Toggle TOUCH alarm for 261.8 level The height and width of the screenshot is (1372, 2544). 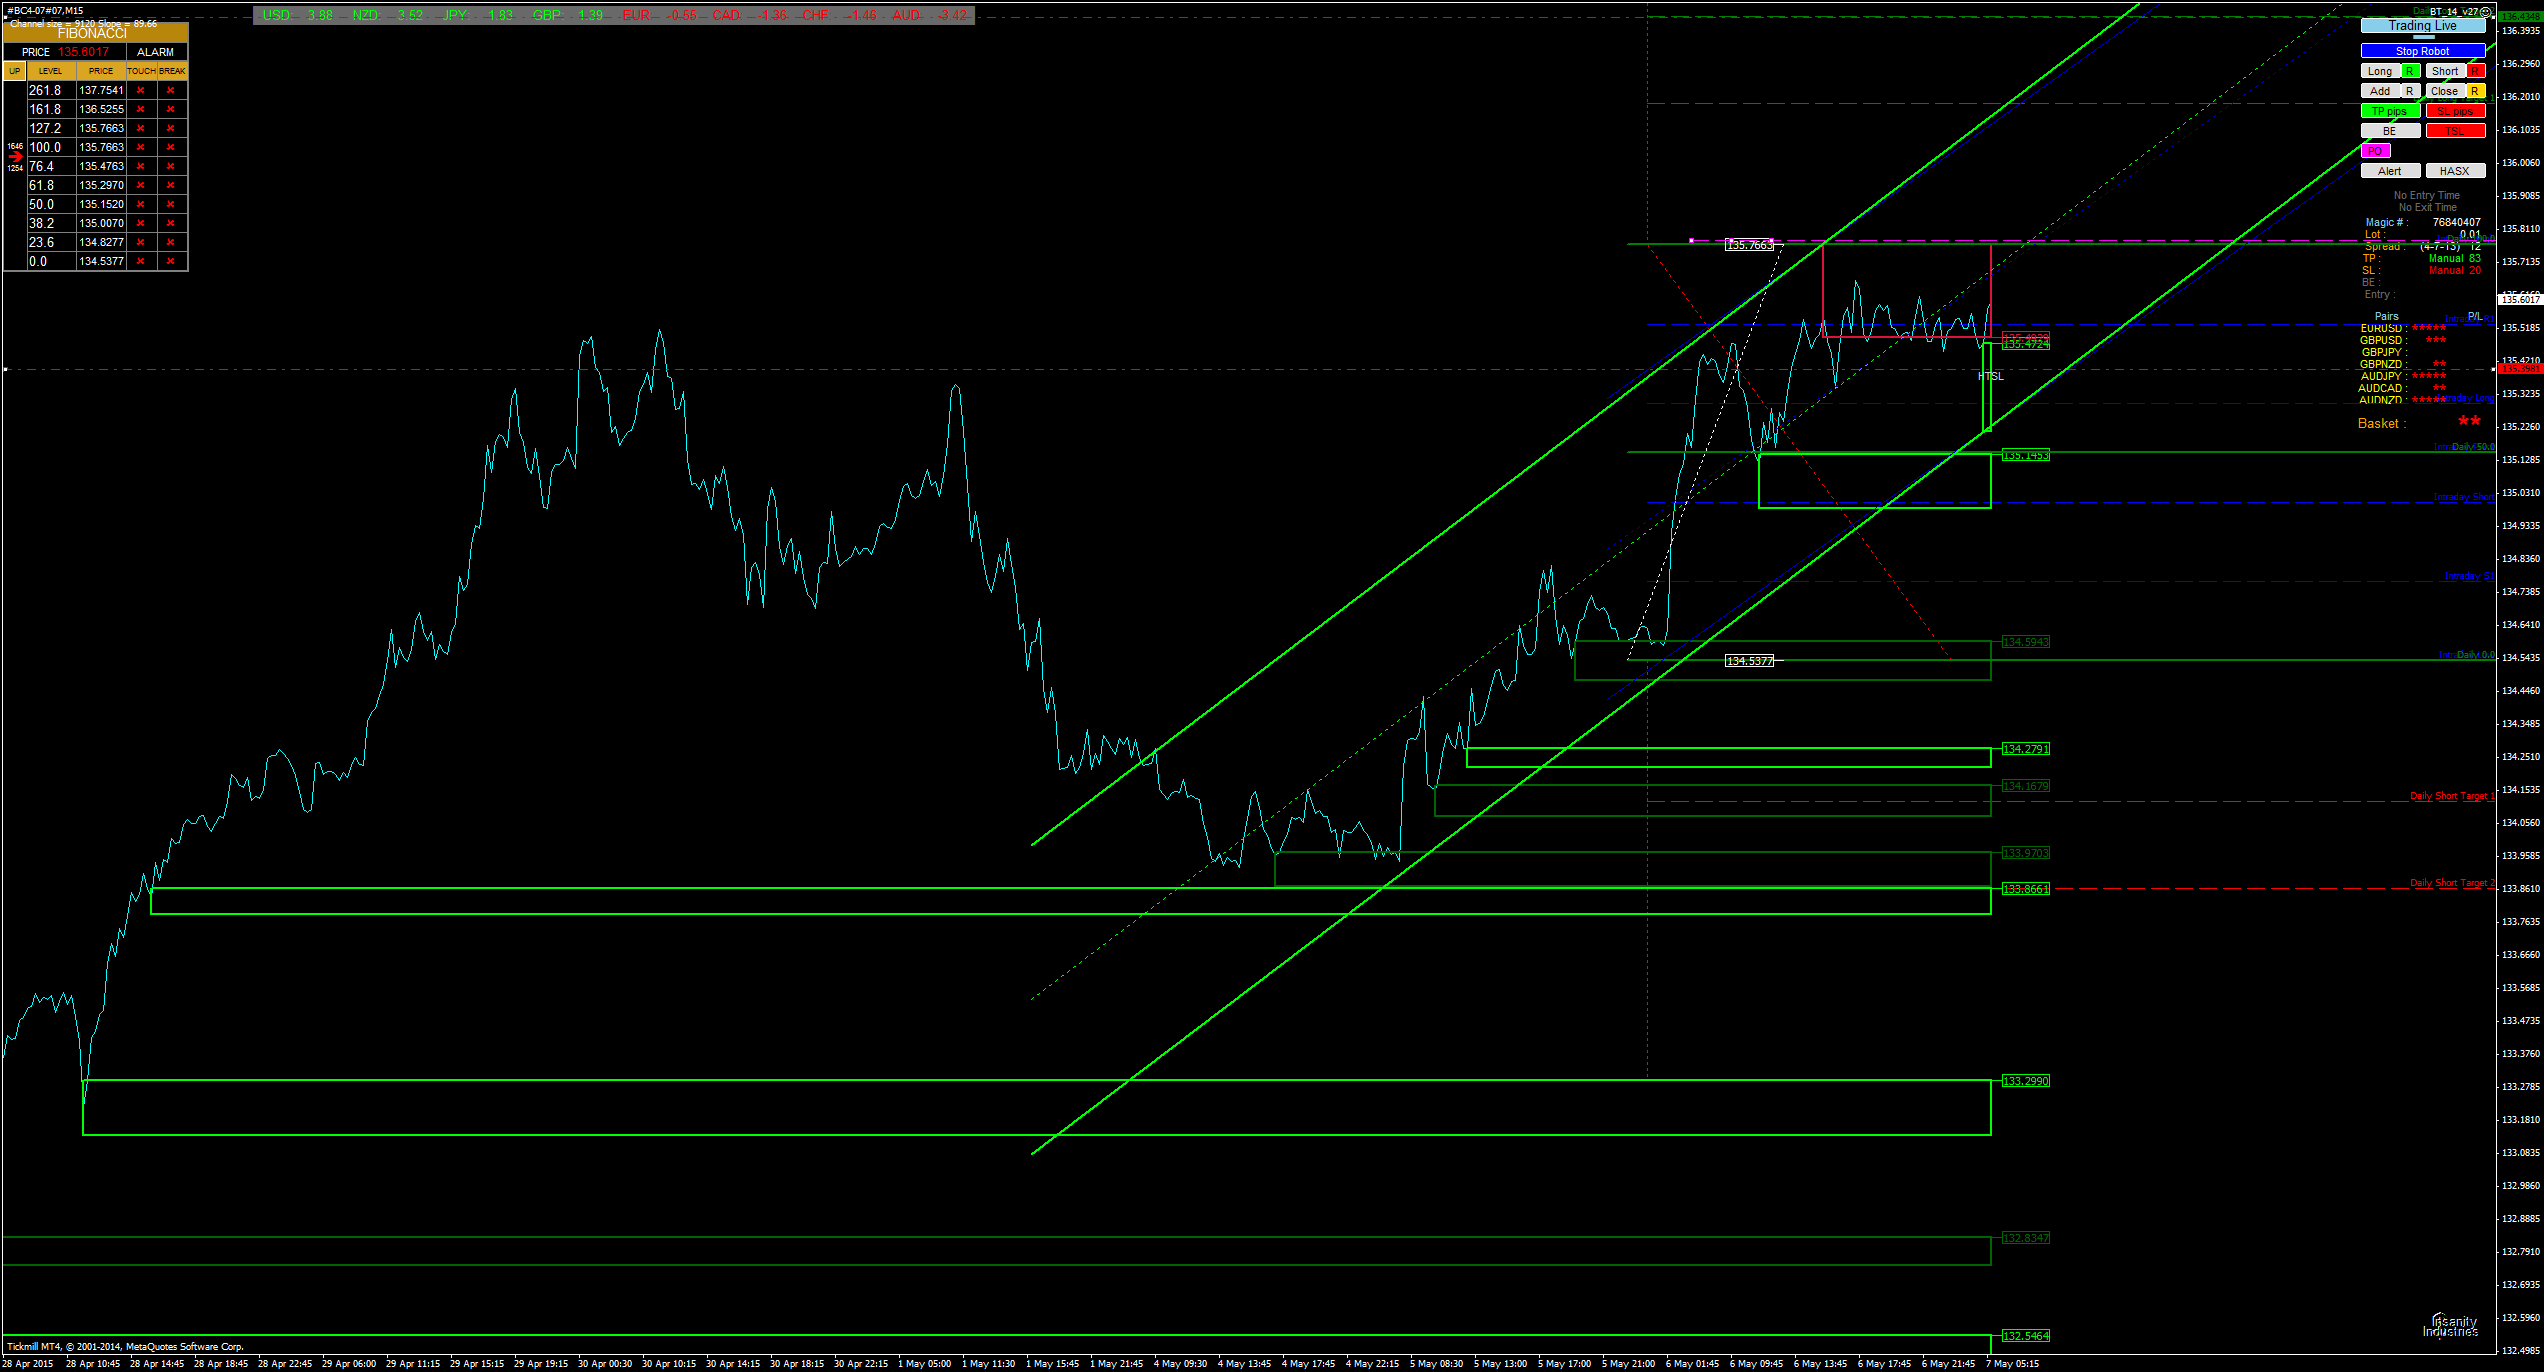tap(141, 91)
